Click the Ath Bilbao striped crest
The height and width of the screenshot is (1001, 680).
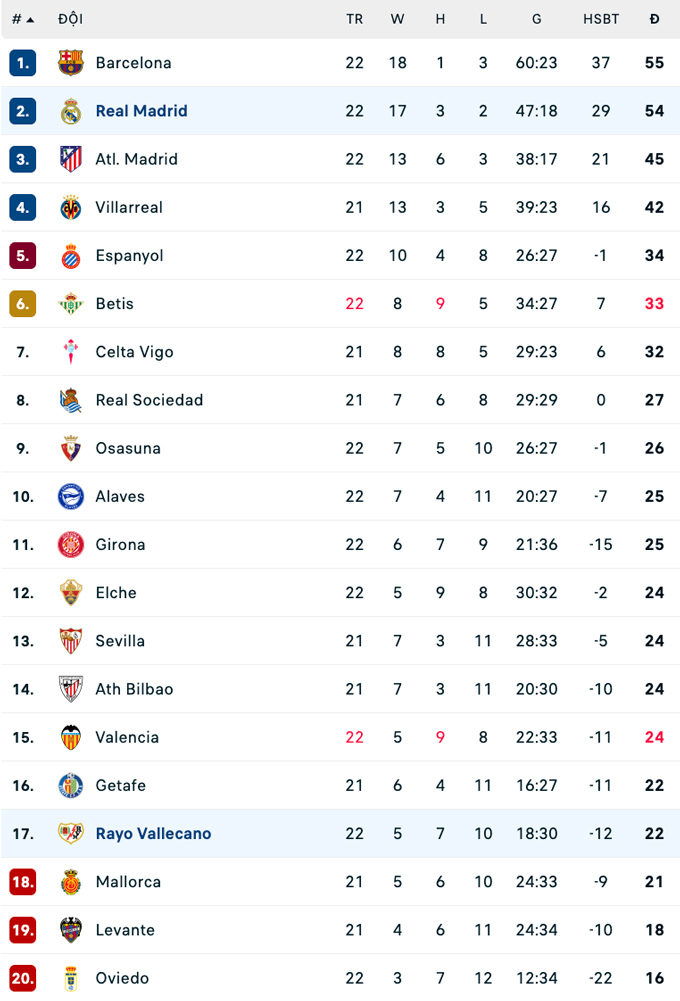click(71, 689)
